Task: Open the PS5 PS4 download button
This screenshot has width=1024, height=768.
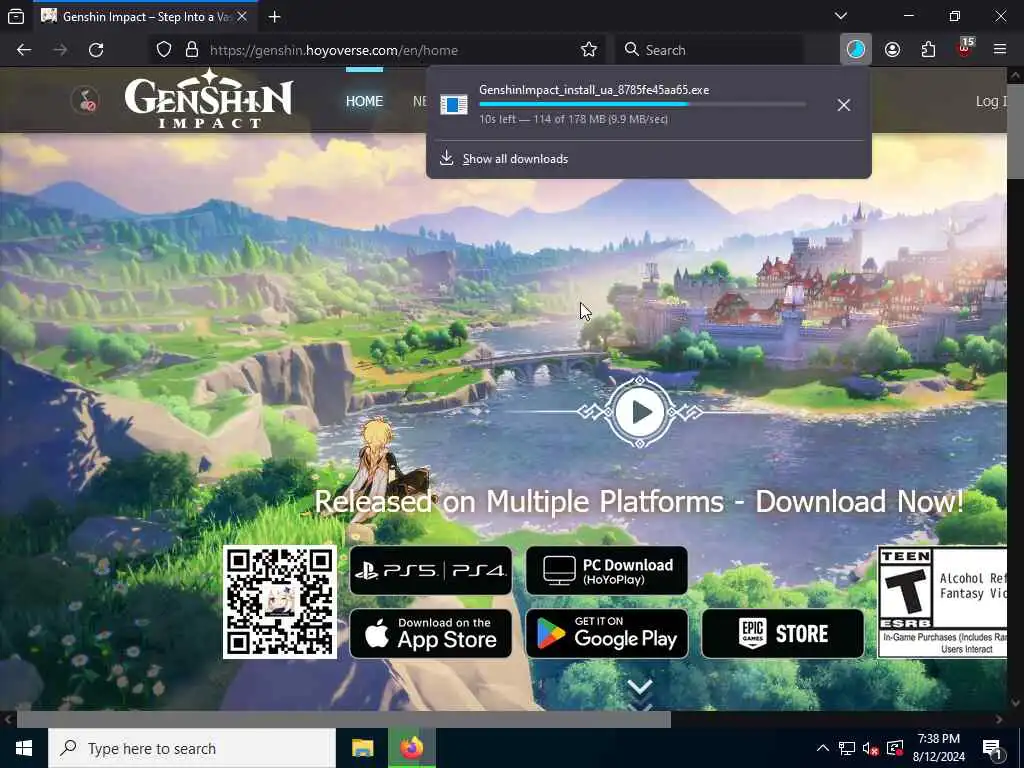Action: [431, 571]
